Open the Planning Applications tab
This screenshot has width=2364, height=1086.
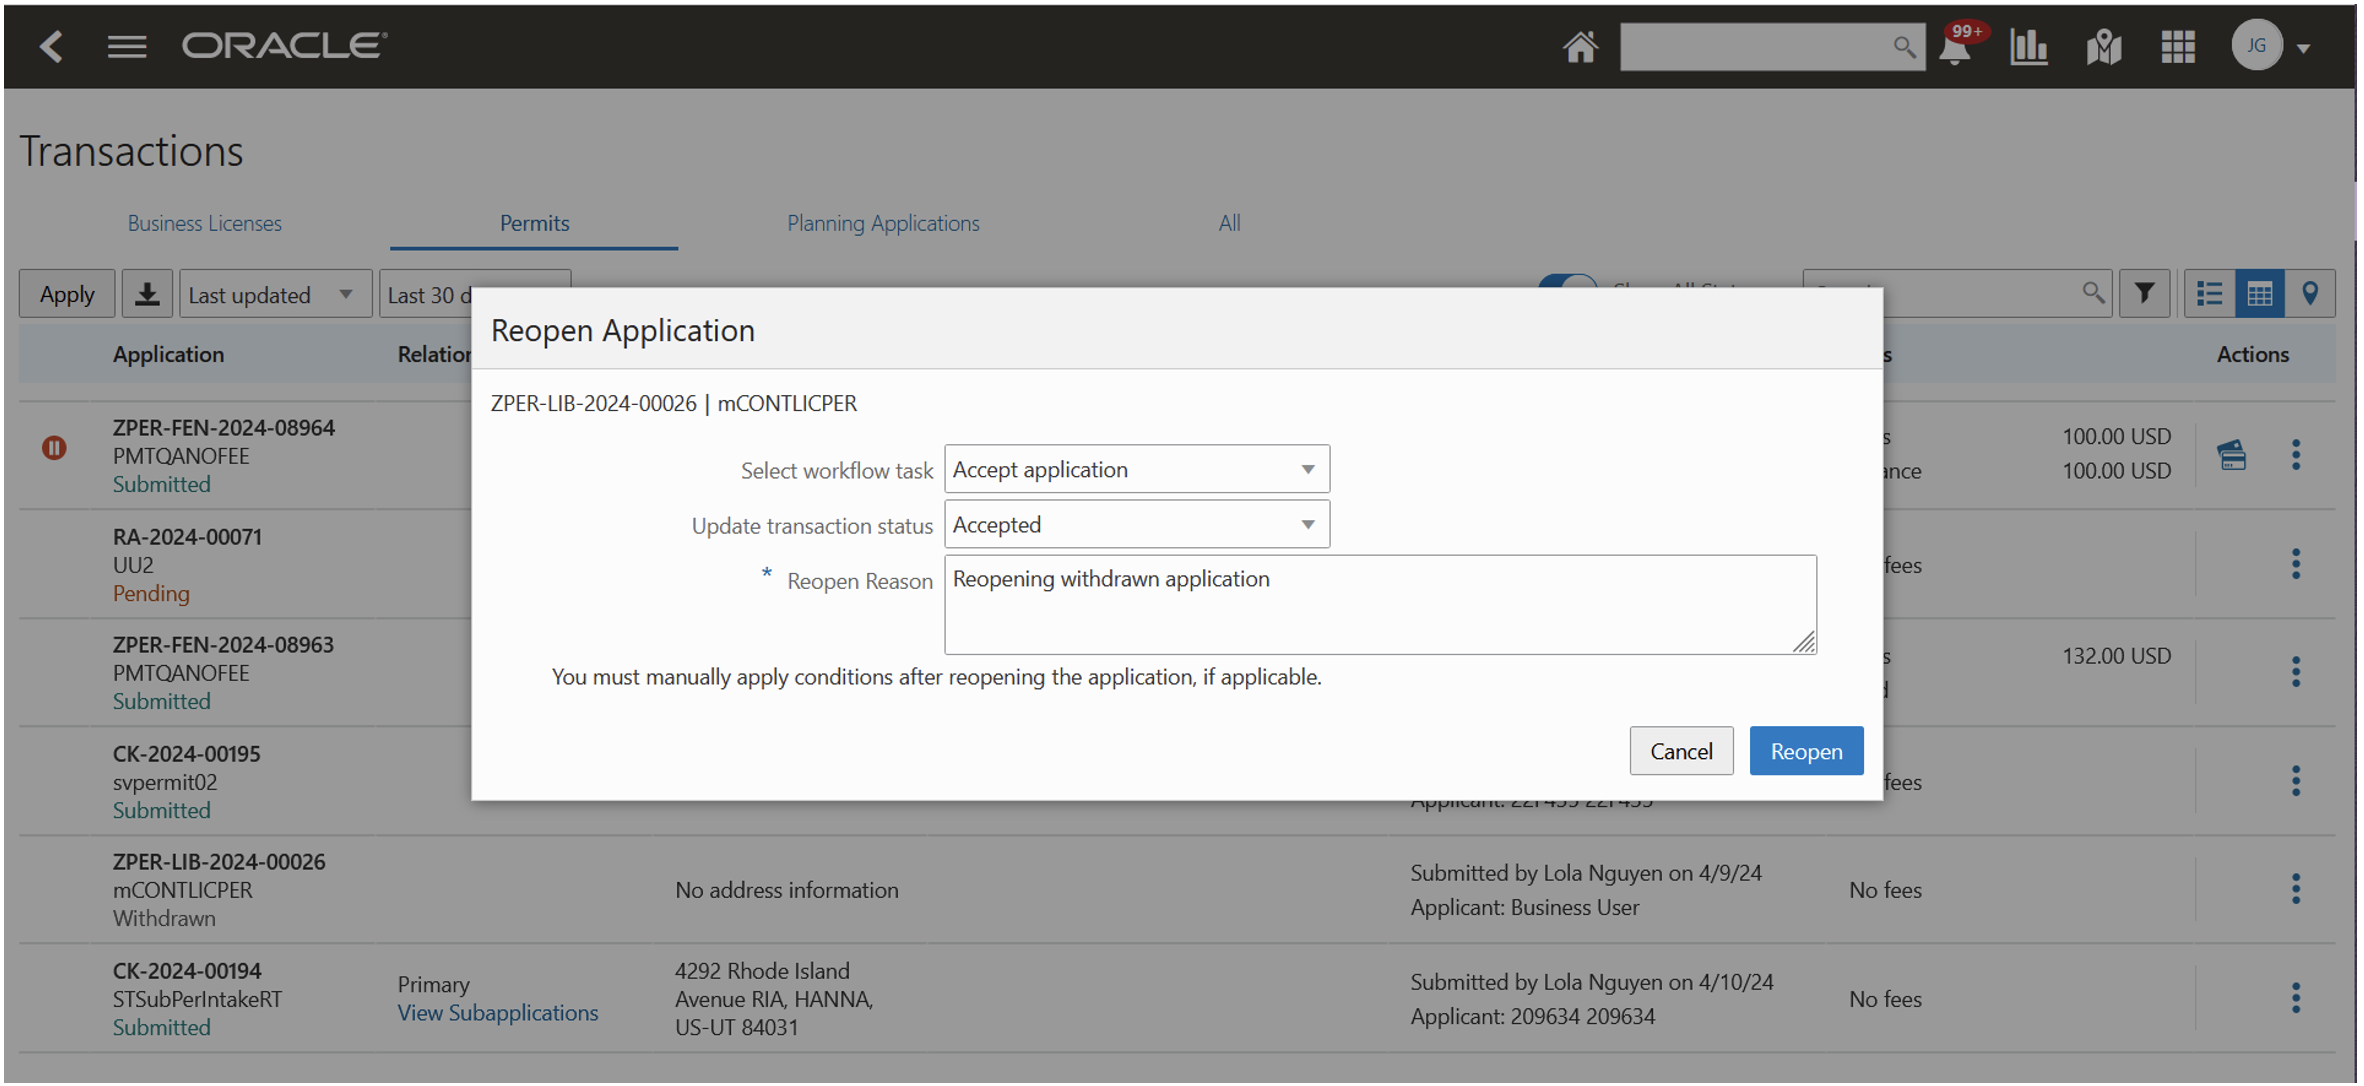(883, 223)
